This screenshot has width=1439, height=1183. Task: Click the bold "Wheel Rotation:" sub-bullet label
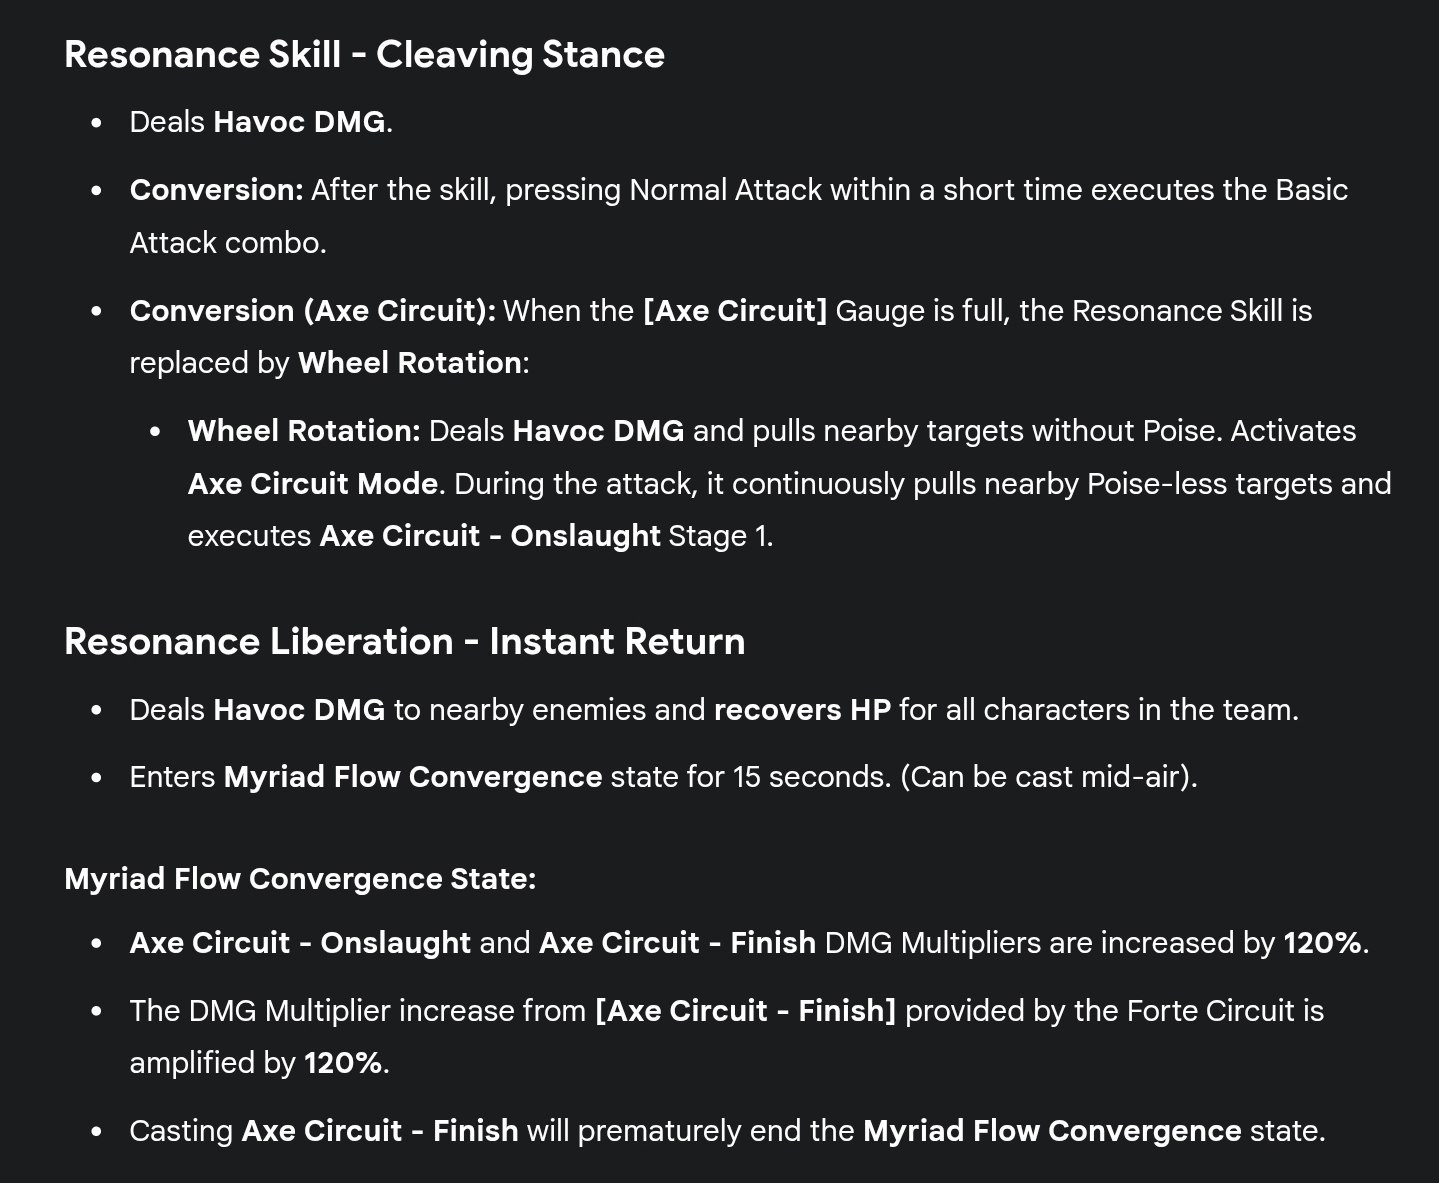click(304, 431)
